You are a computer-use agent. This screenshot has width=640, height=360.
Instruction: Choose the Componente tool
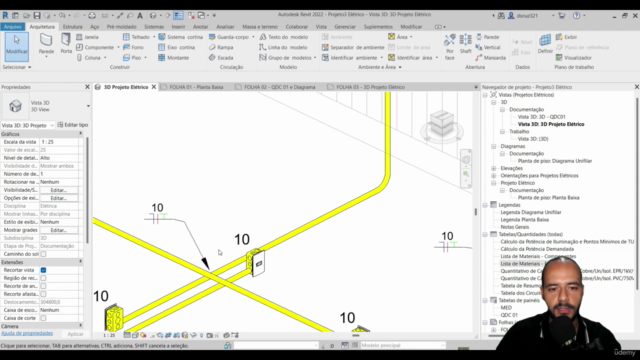(x=95, y=47)
